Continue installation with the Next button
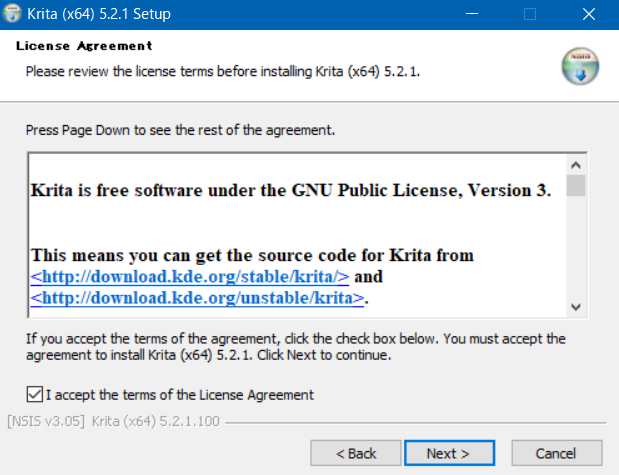Viewport: 619px width, 475px height. click(x=449, y=453)
